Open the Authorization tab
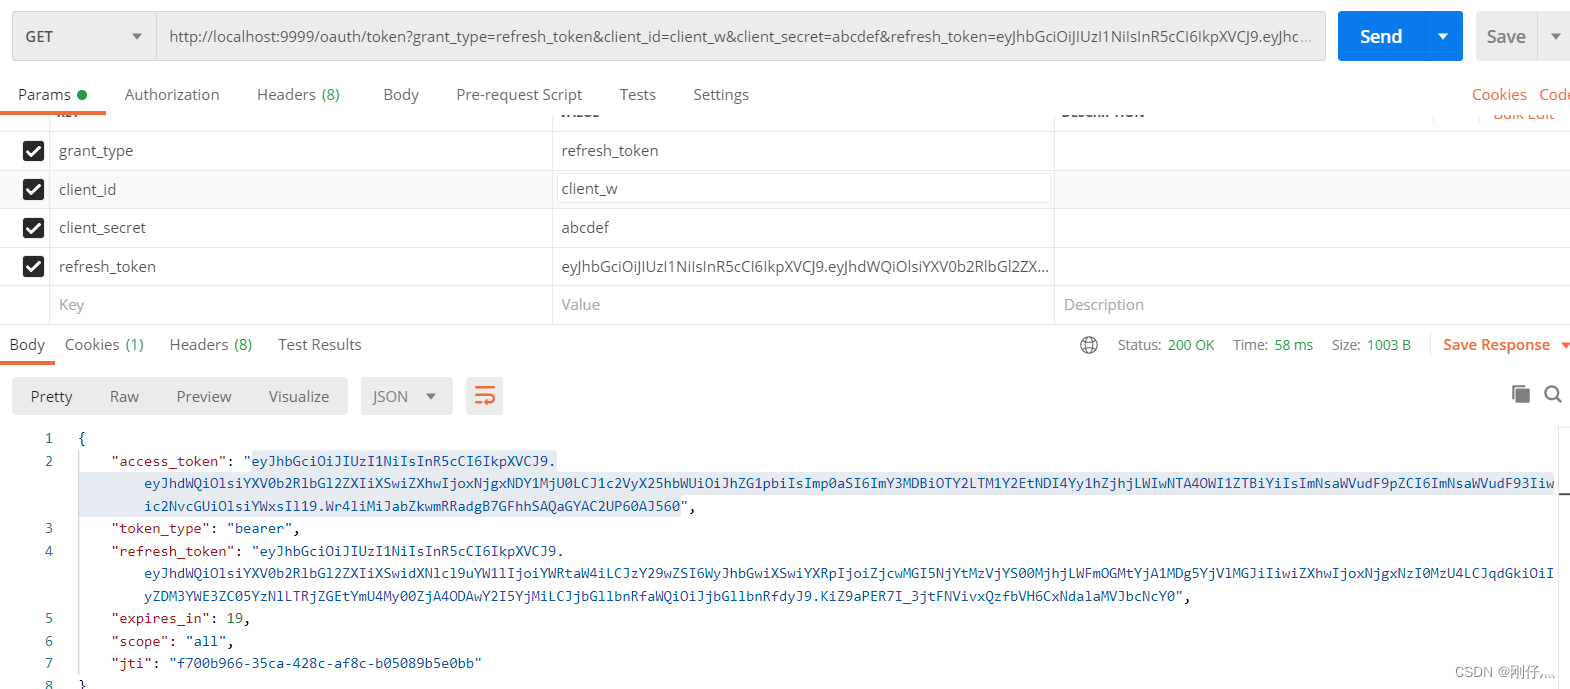The height and width of the screenshot is (689, 1570). (172, 95)
